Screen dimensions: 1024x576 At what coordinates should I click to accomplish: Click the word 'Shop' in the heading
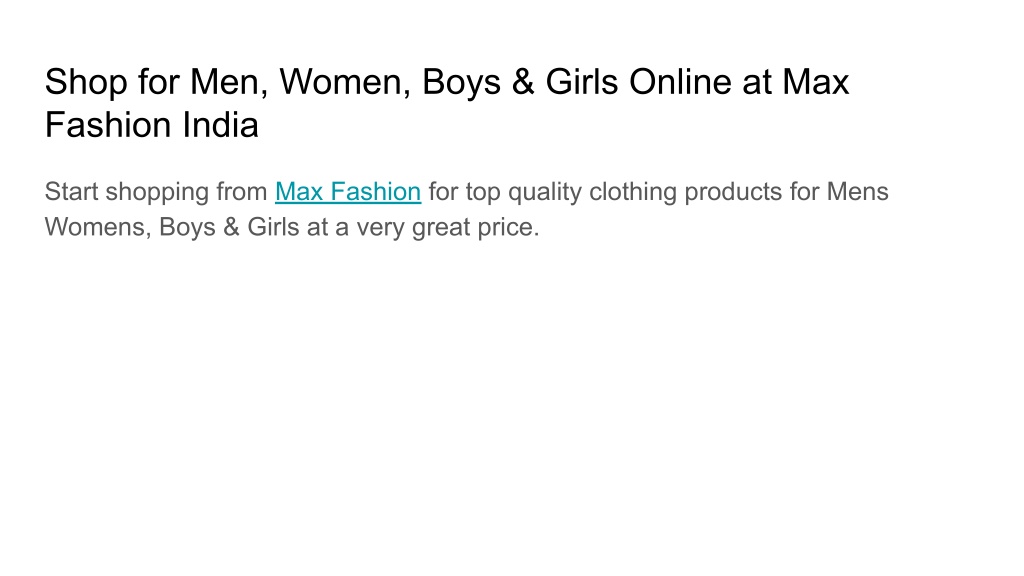pyautogui.click(x=86, y=83)
